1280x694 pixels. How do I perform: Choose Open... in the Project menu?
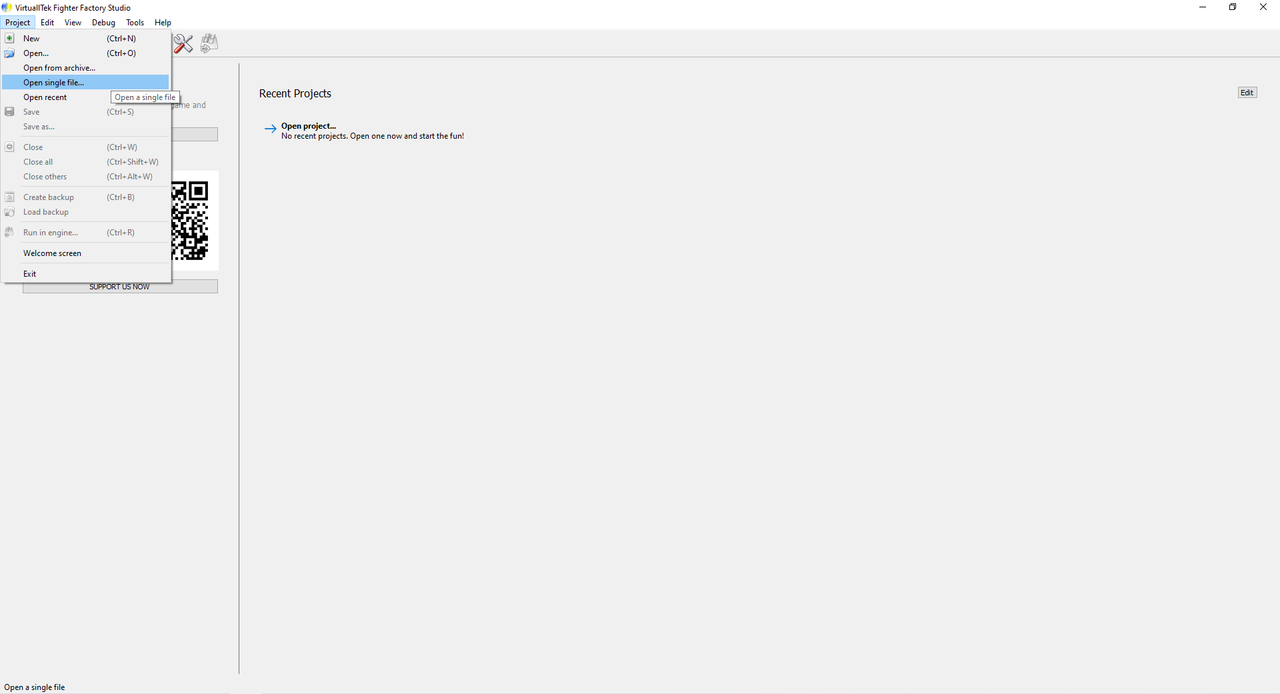click(x=86, y=53)
